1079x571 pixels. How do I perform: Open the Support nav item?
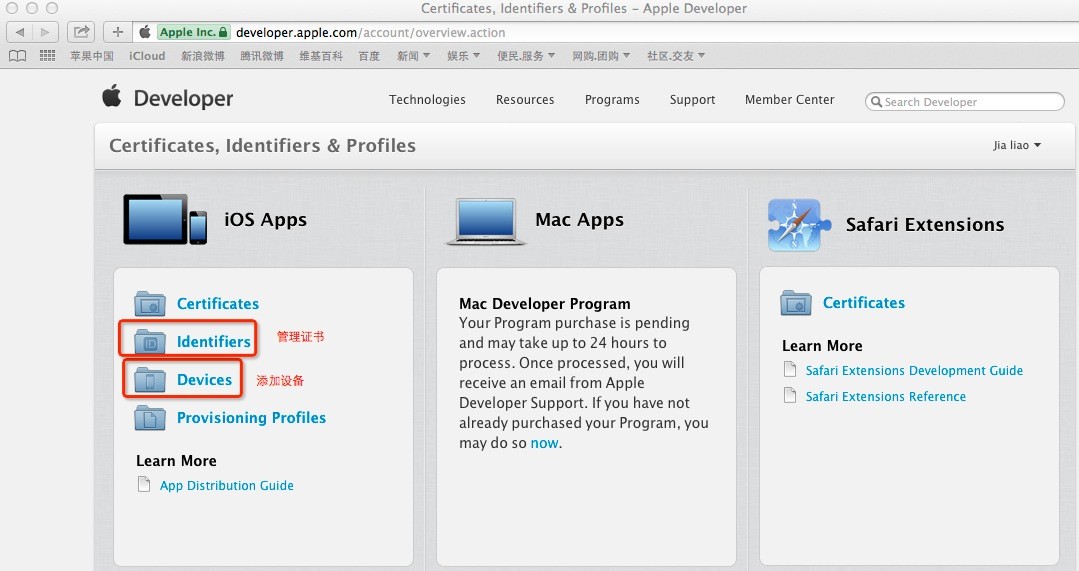click(692, 100)
